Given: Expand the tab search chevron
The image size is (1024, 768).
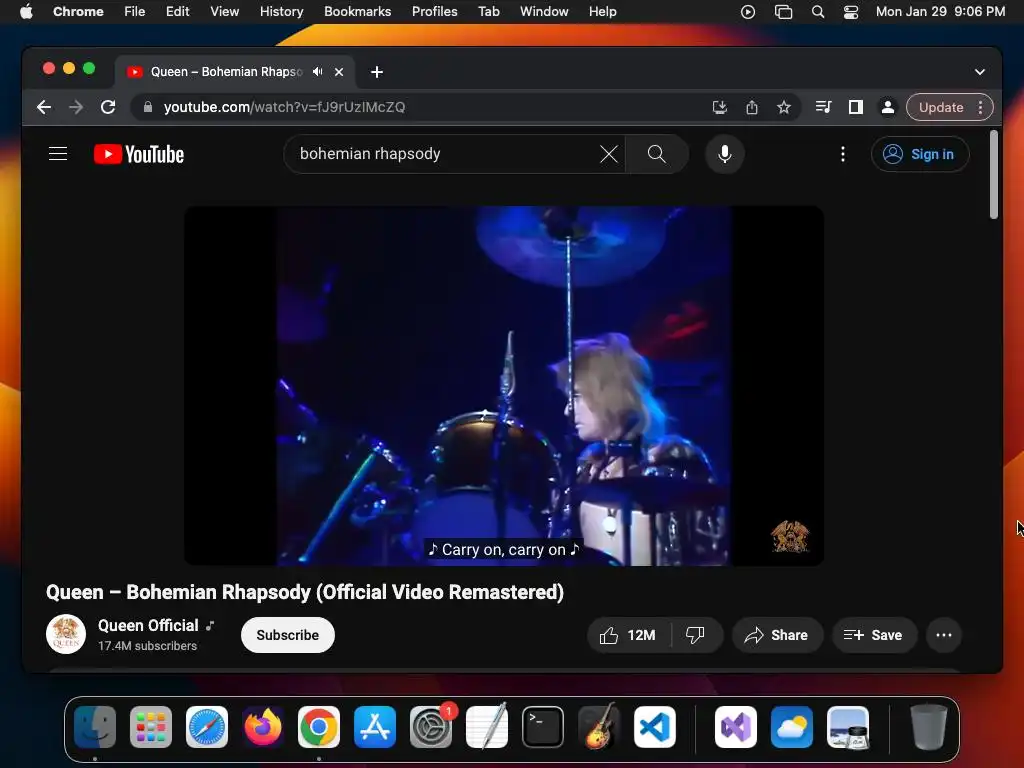Looking at the screenshot, I should (980, 72).
